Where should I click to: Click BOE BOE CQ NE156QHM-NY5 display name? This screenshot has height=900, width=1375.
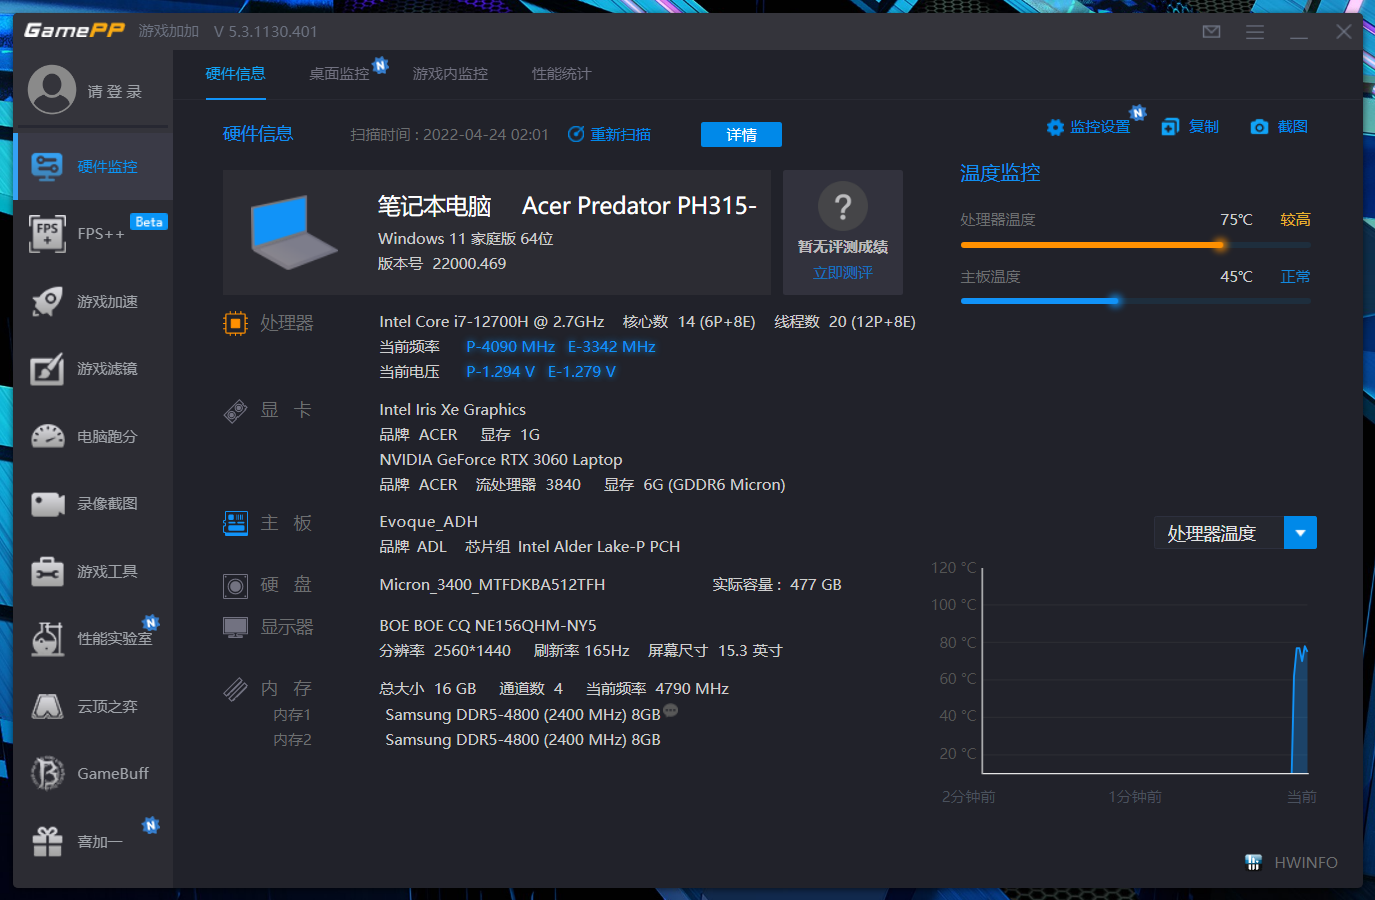pyautogui.click(x=487, y=626)
